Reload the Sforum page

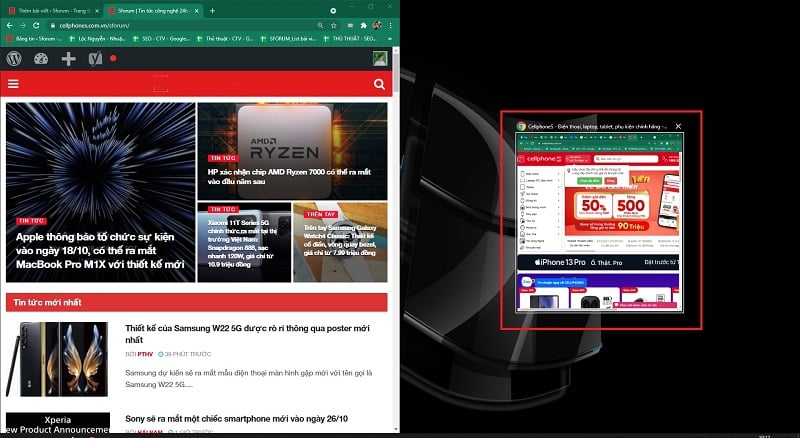36,25
